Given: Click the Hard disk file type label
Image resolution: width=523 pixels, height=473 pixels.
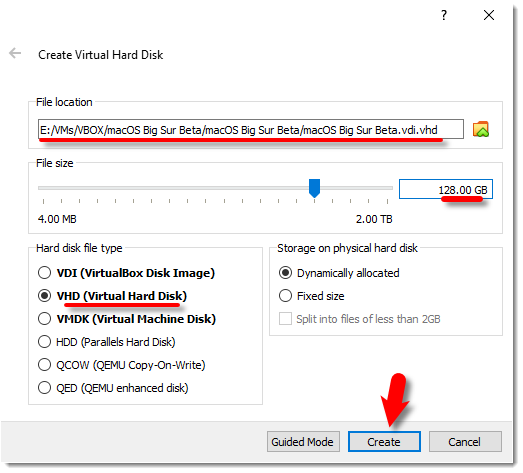Looking at the screenshot, I should tap(79, 248).
